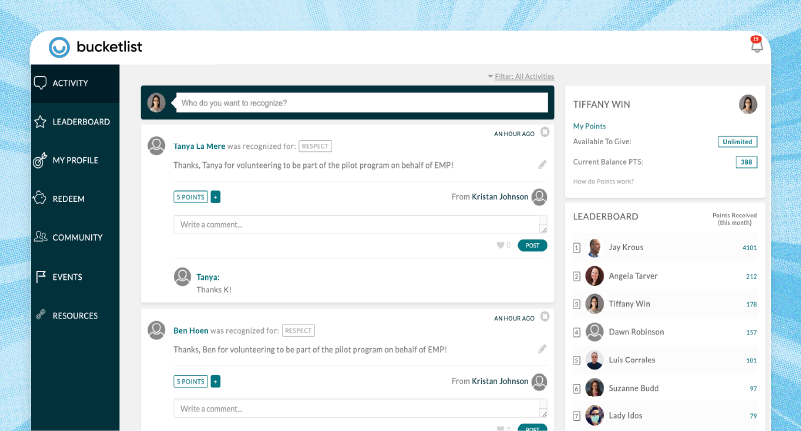The height and width of the screenshot is (431, 801).
Task: Like Tanya's post with the heart icon
Action: [x=501, y=246]
